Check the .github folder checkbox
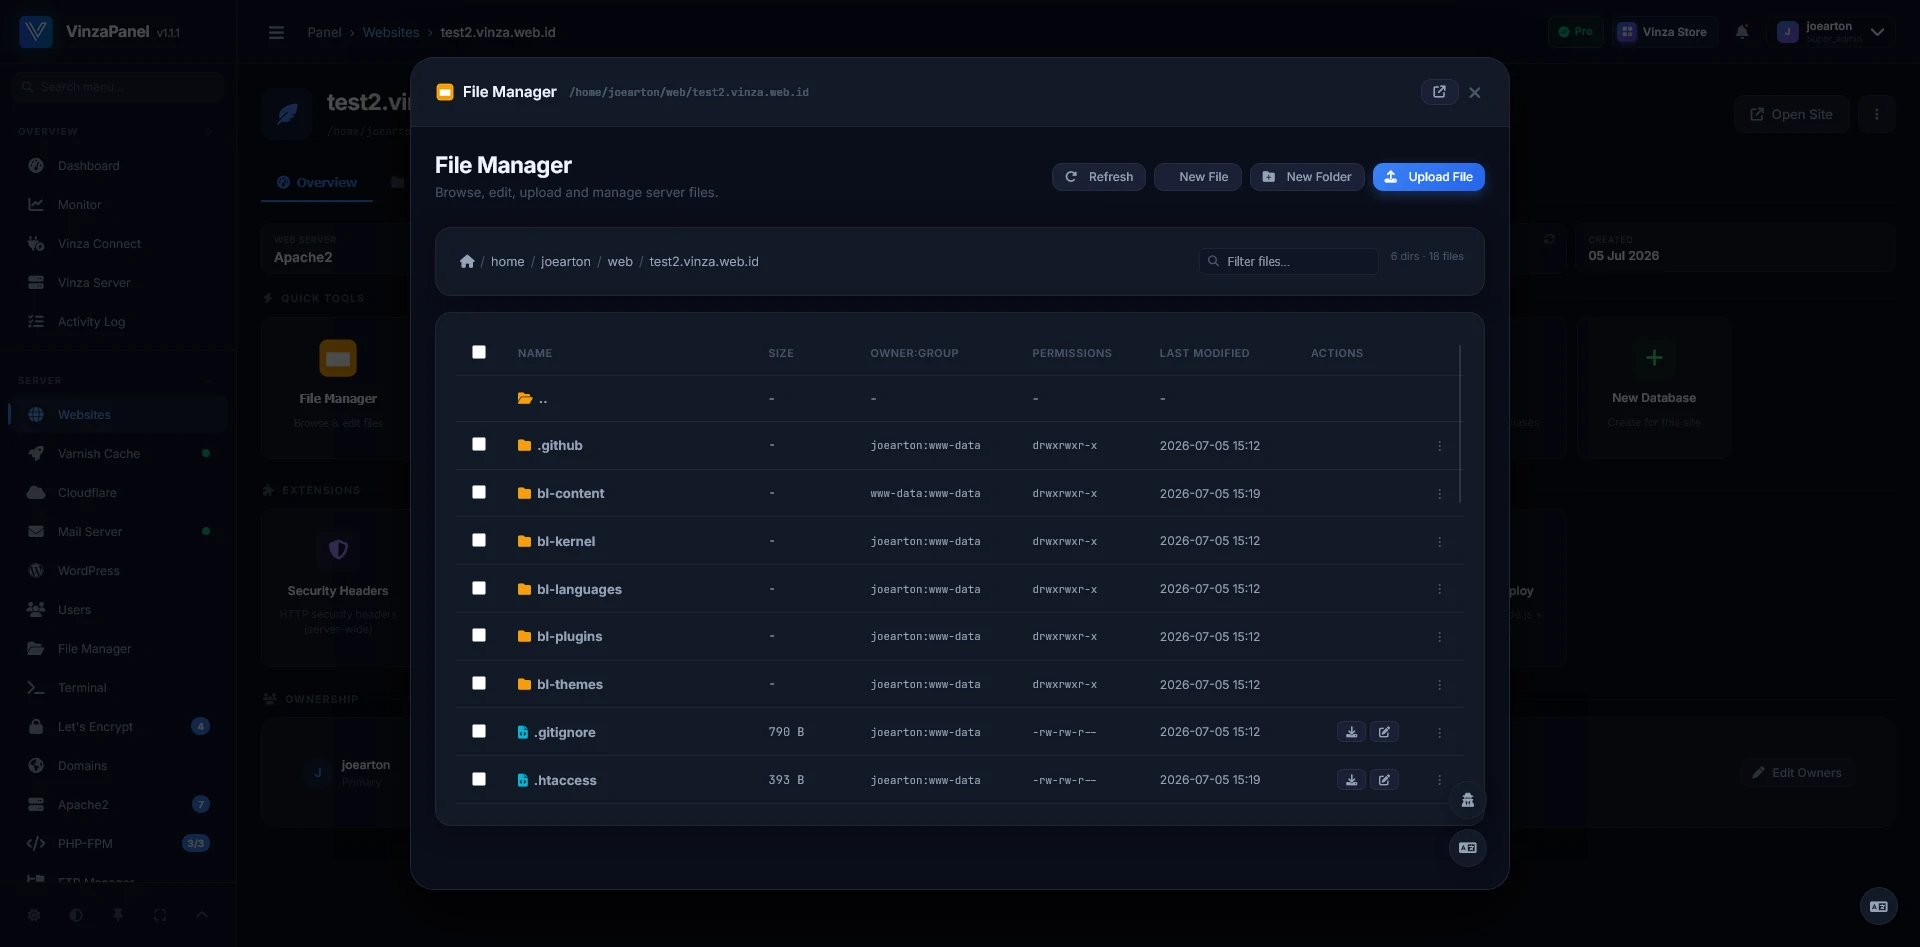The height and width of the screenshot is (947, 1920). coord(479,444)
